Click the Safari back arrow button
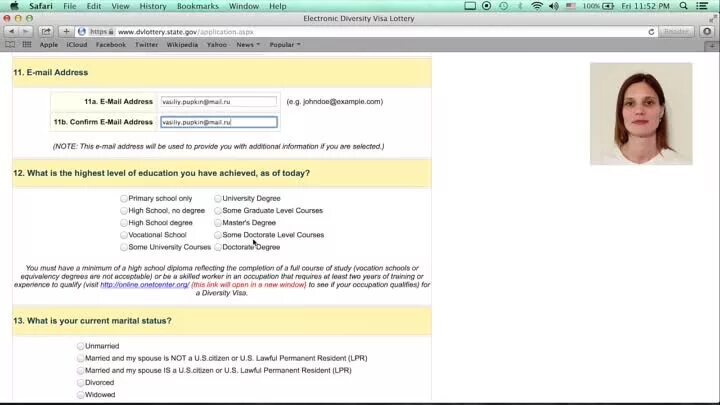Image resolution: width=720 pixels, height=405 pixels. 11,31
